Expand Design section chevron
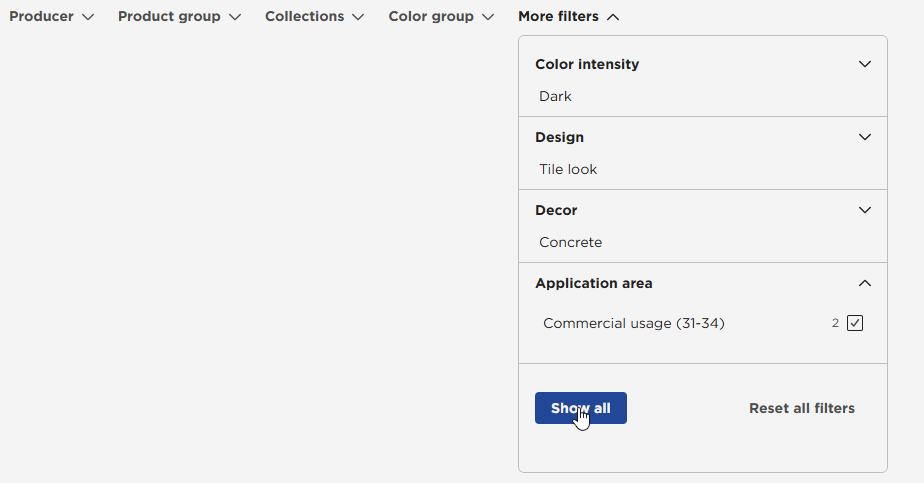The height and width of the screenshot is (483, 924). tap(865, 137)
